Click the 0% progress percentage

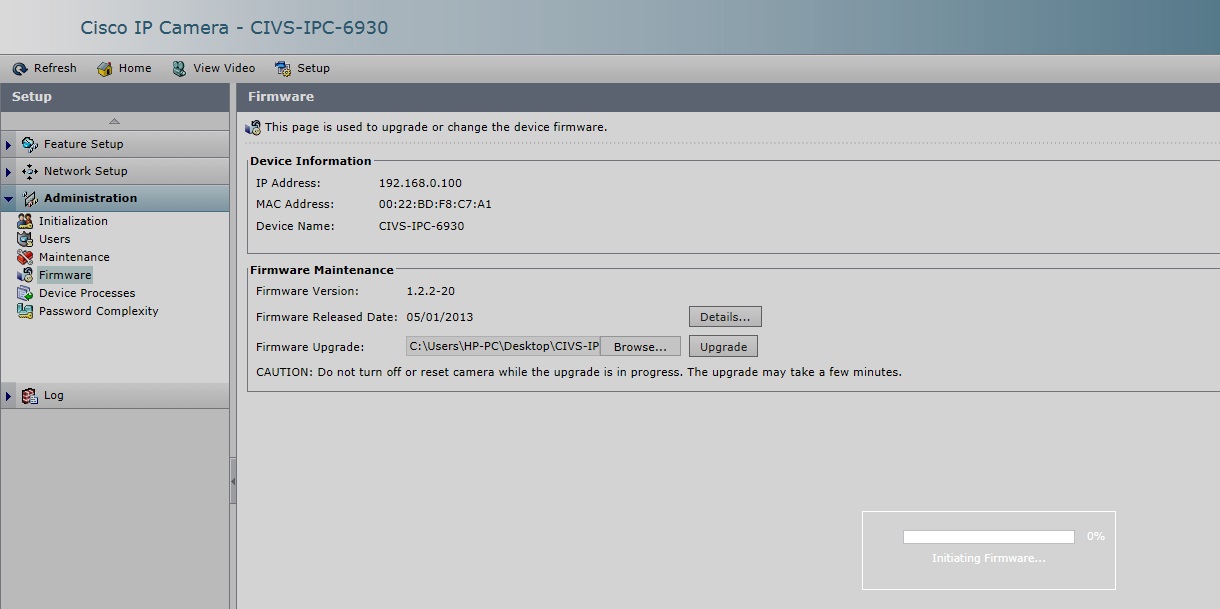[x=1096, y=536]
